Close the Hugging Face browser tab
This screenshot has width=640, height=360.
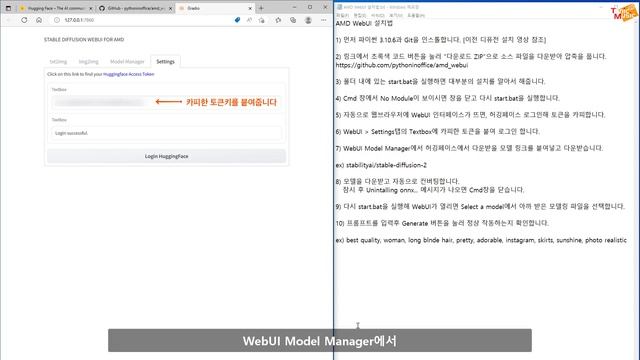91,8
